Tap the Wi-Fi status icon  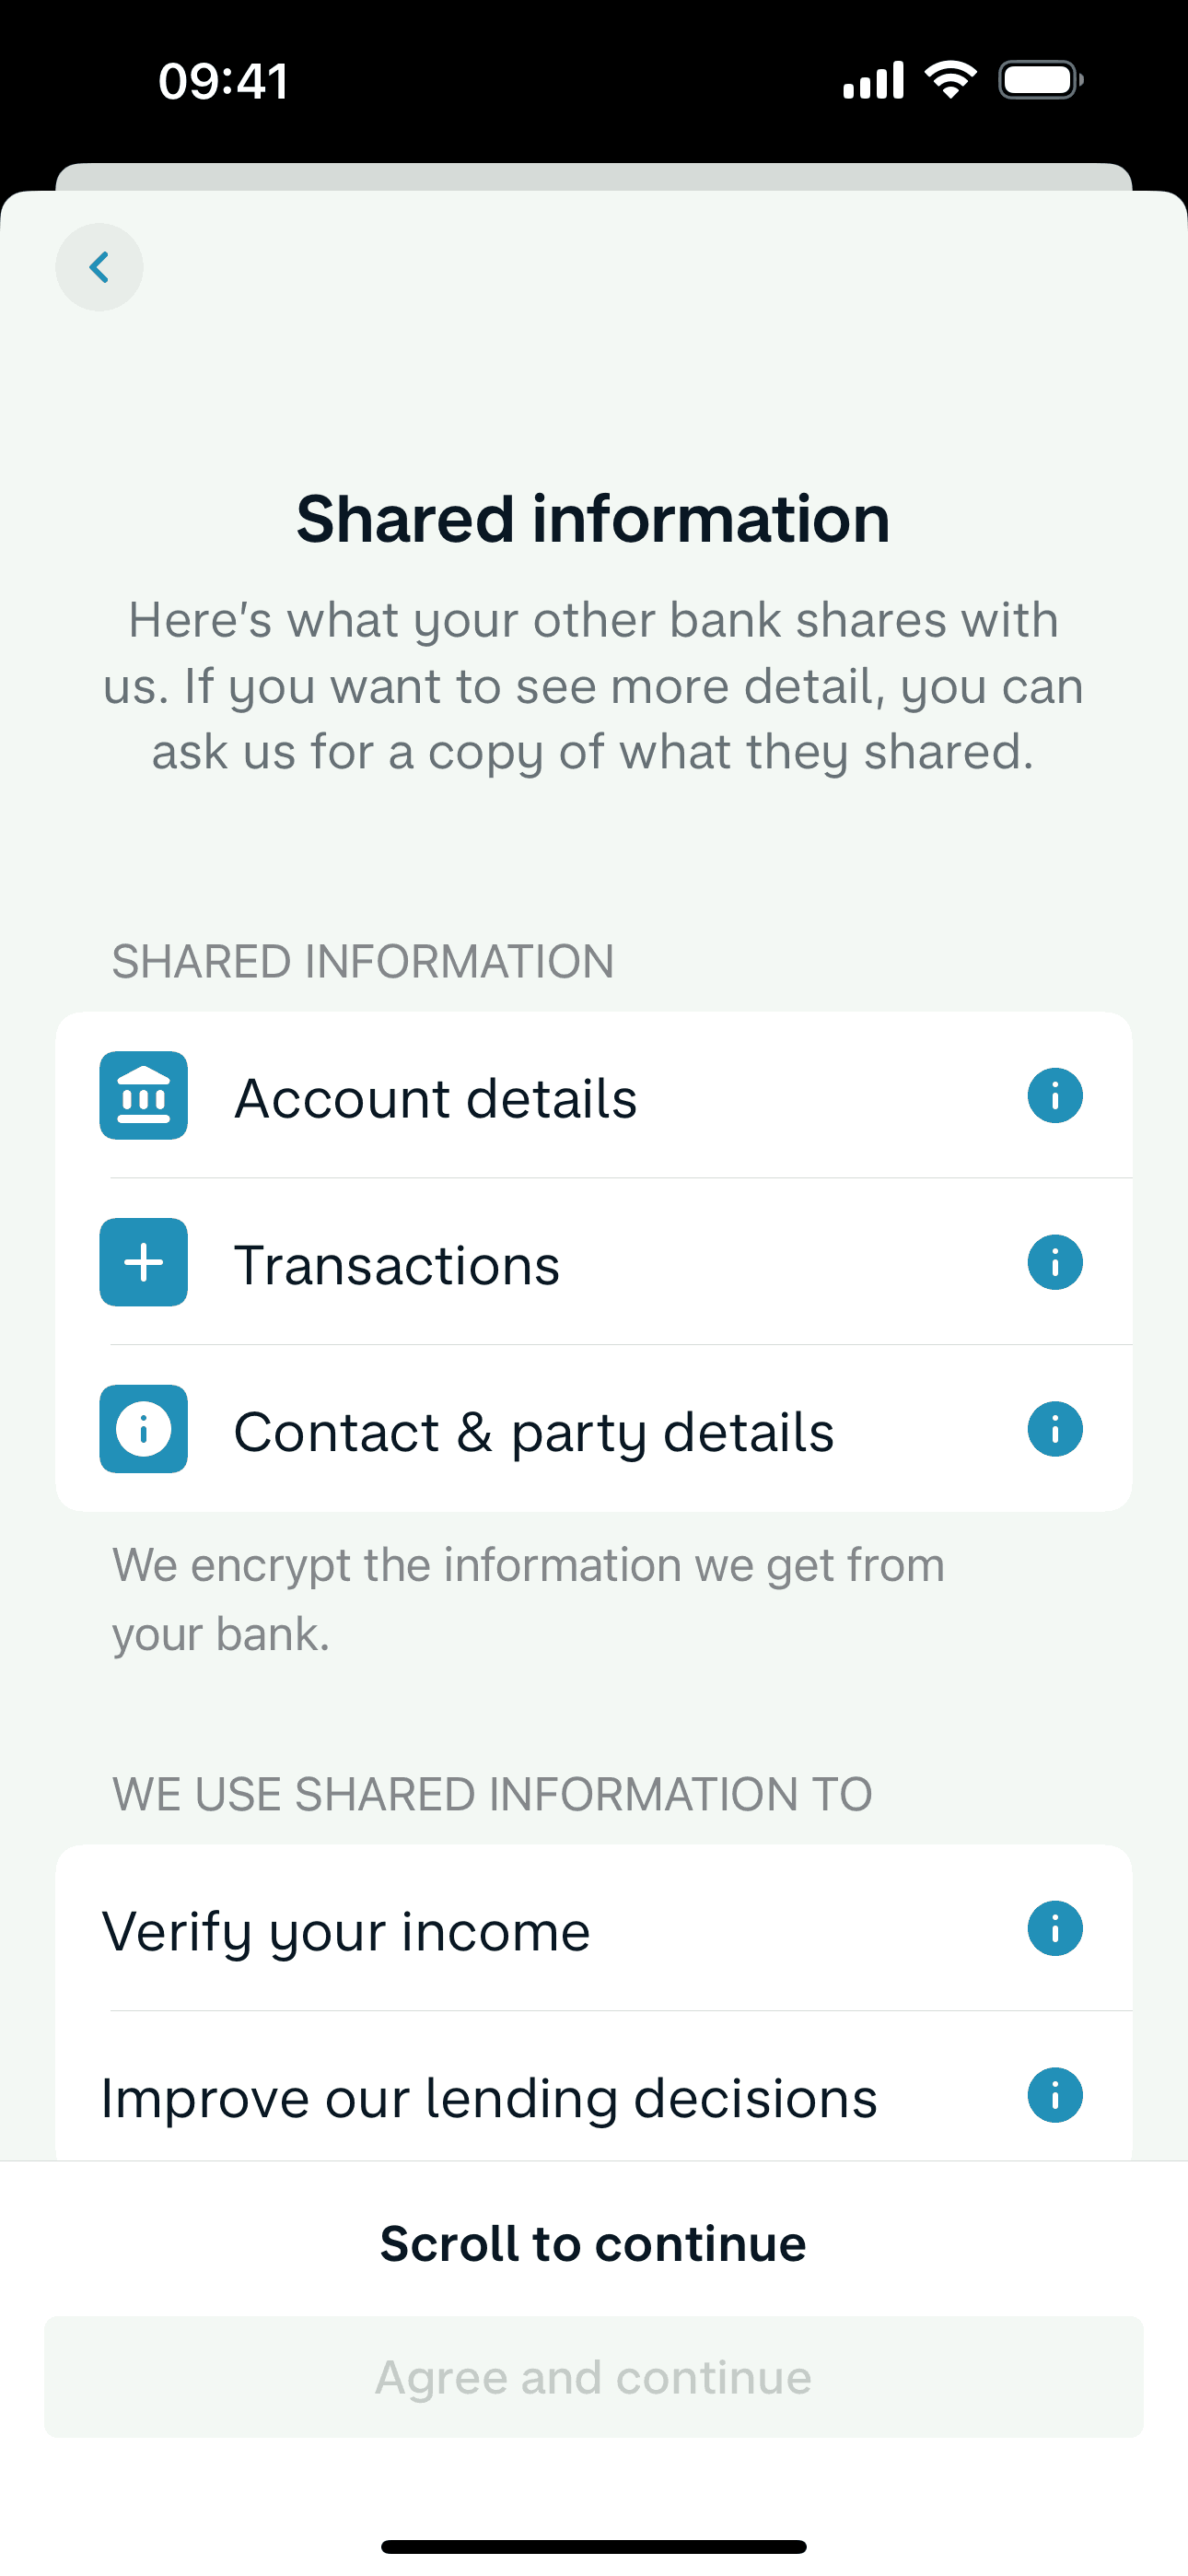click(950, 79)
